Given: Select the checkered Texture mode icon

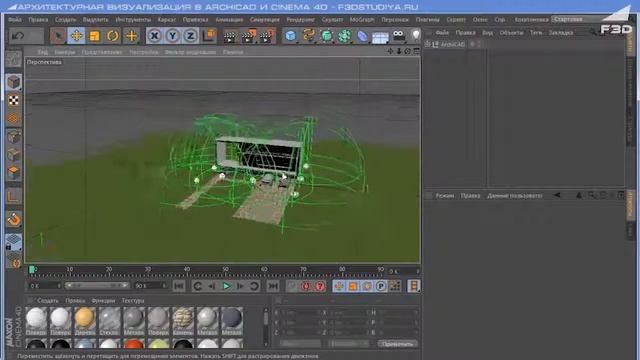Looking at the screenshot, I should pyautogui.click(x=13, y=100).
